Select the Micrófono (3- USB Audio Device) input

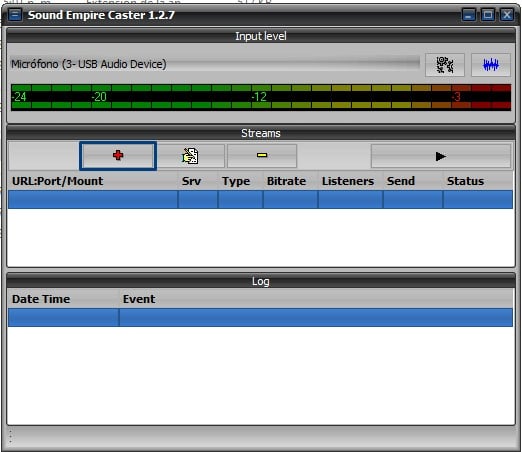215,64
